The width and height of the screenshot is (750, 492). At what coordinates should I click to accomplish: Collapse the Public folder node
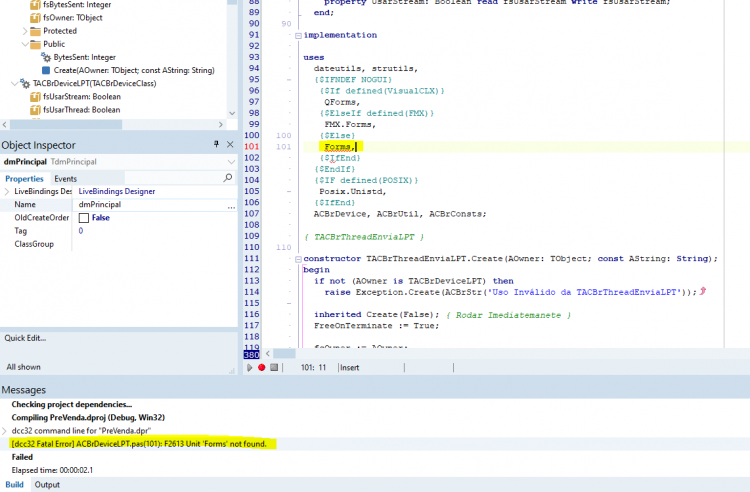pyautogui.click(x=25, y=44)
